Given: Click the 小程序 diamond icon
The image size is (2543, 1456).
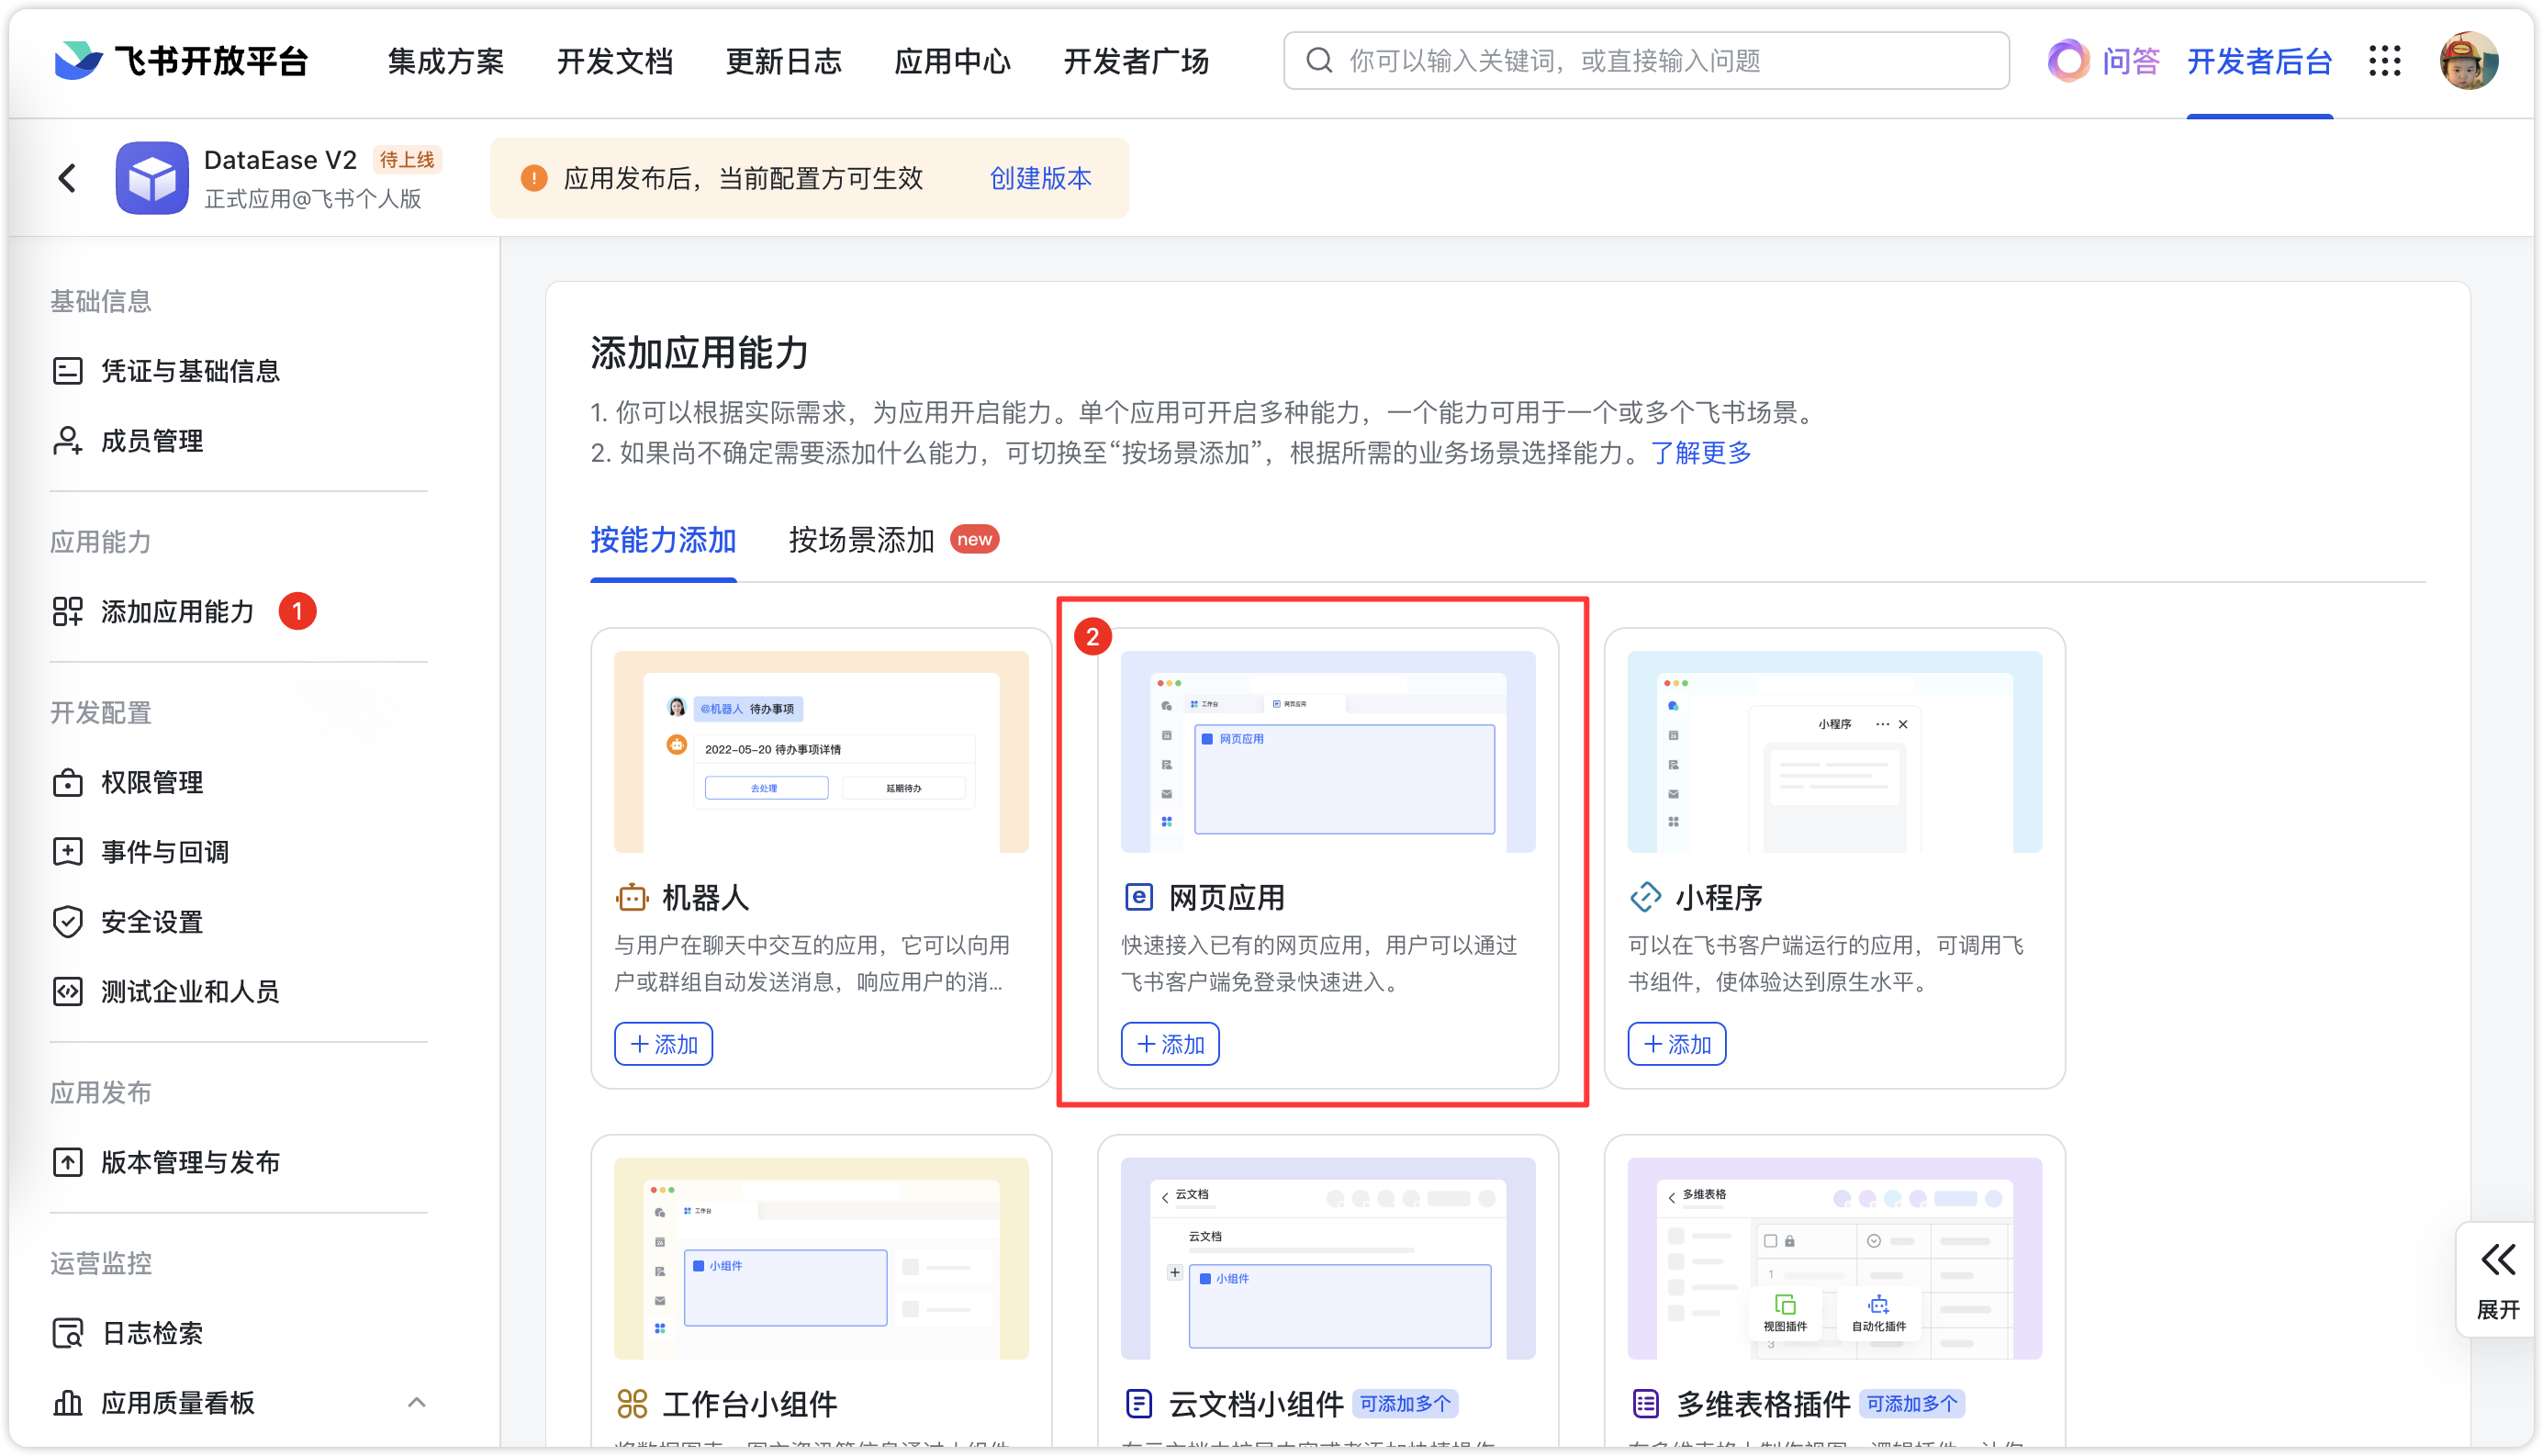Looking at the screenshot, I should coord(1645,898).
